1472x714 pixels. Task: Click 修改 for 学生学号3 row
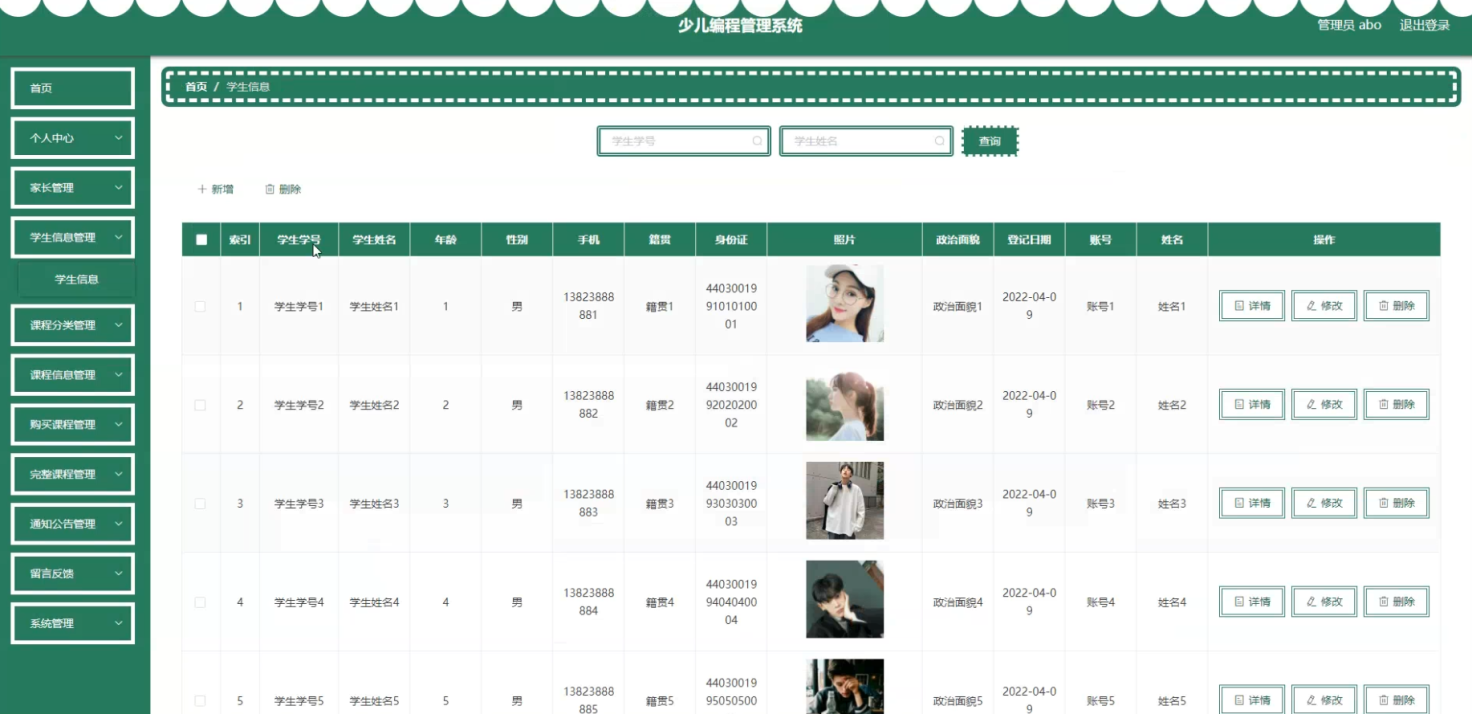click(x=1324, y=503)
